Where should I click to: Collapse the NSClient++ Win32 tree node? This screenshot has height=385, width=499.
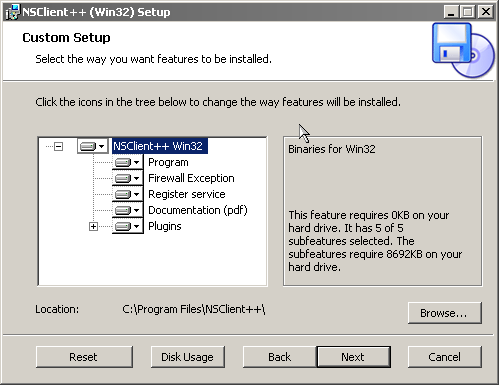pos(59,146)
